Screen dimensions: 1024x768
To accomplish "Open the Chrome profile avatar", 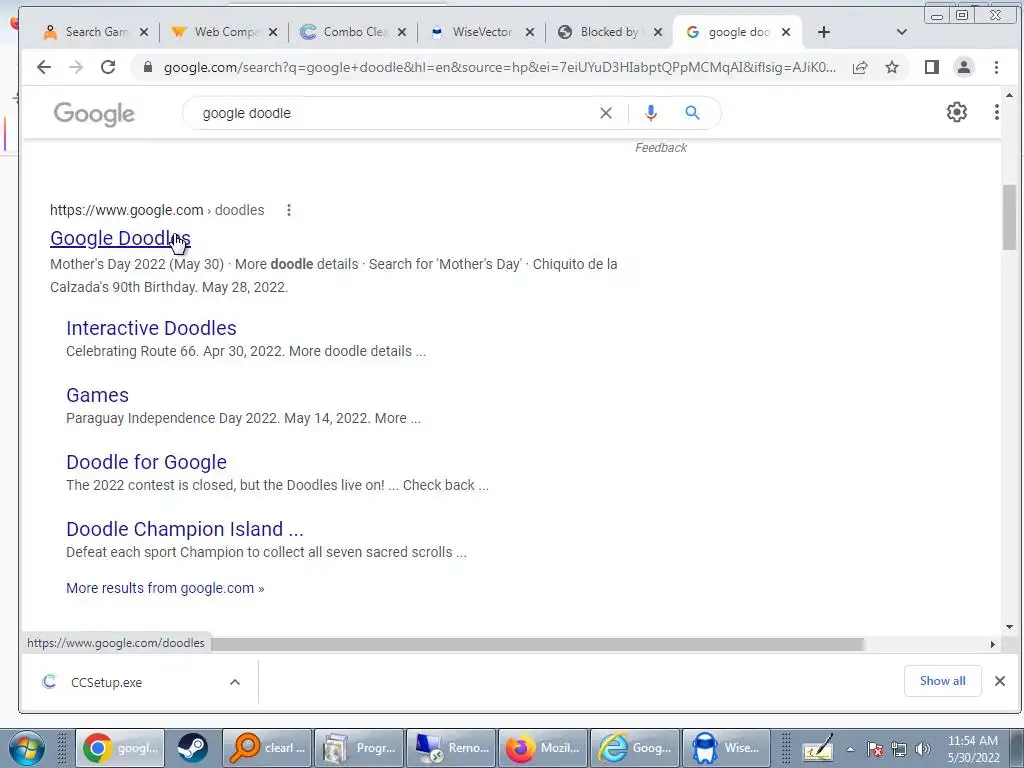I will click(964, 67).
